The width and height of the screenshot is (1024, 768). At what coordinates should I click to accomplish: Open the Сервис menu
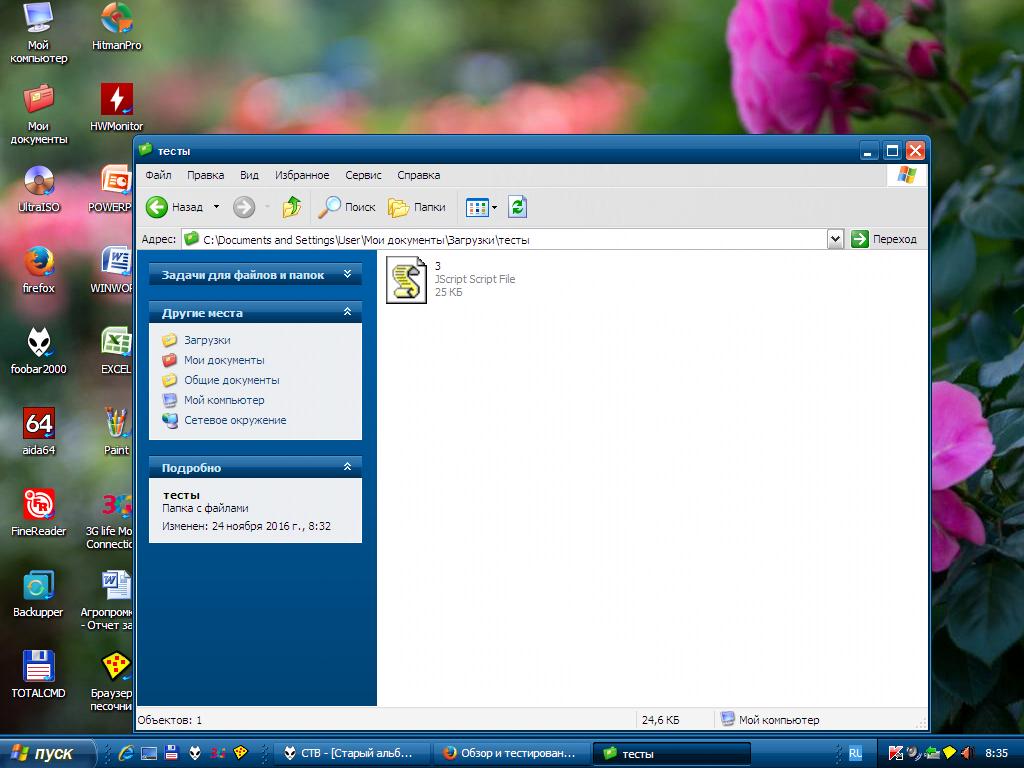[363, 175]
